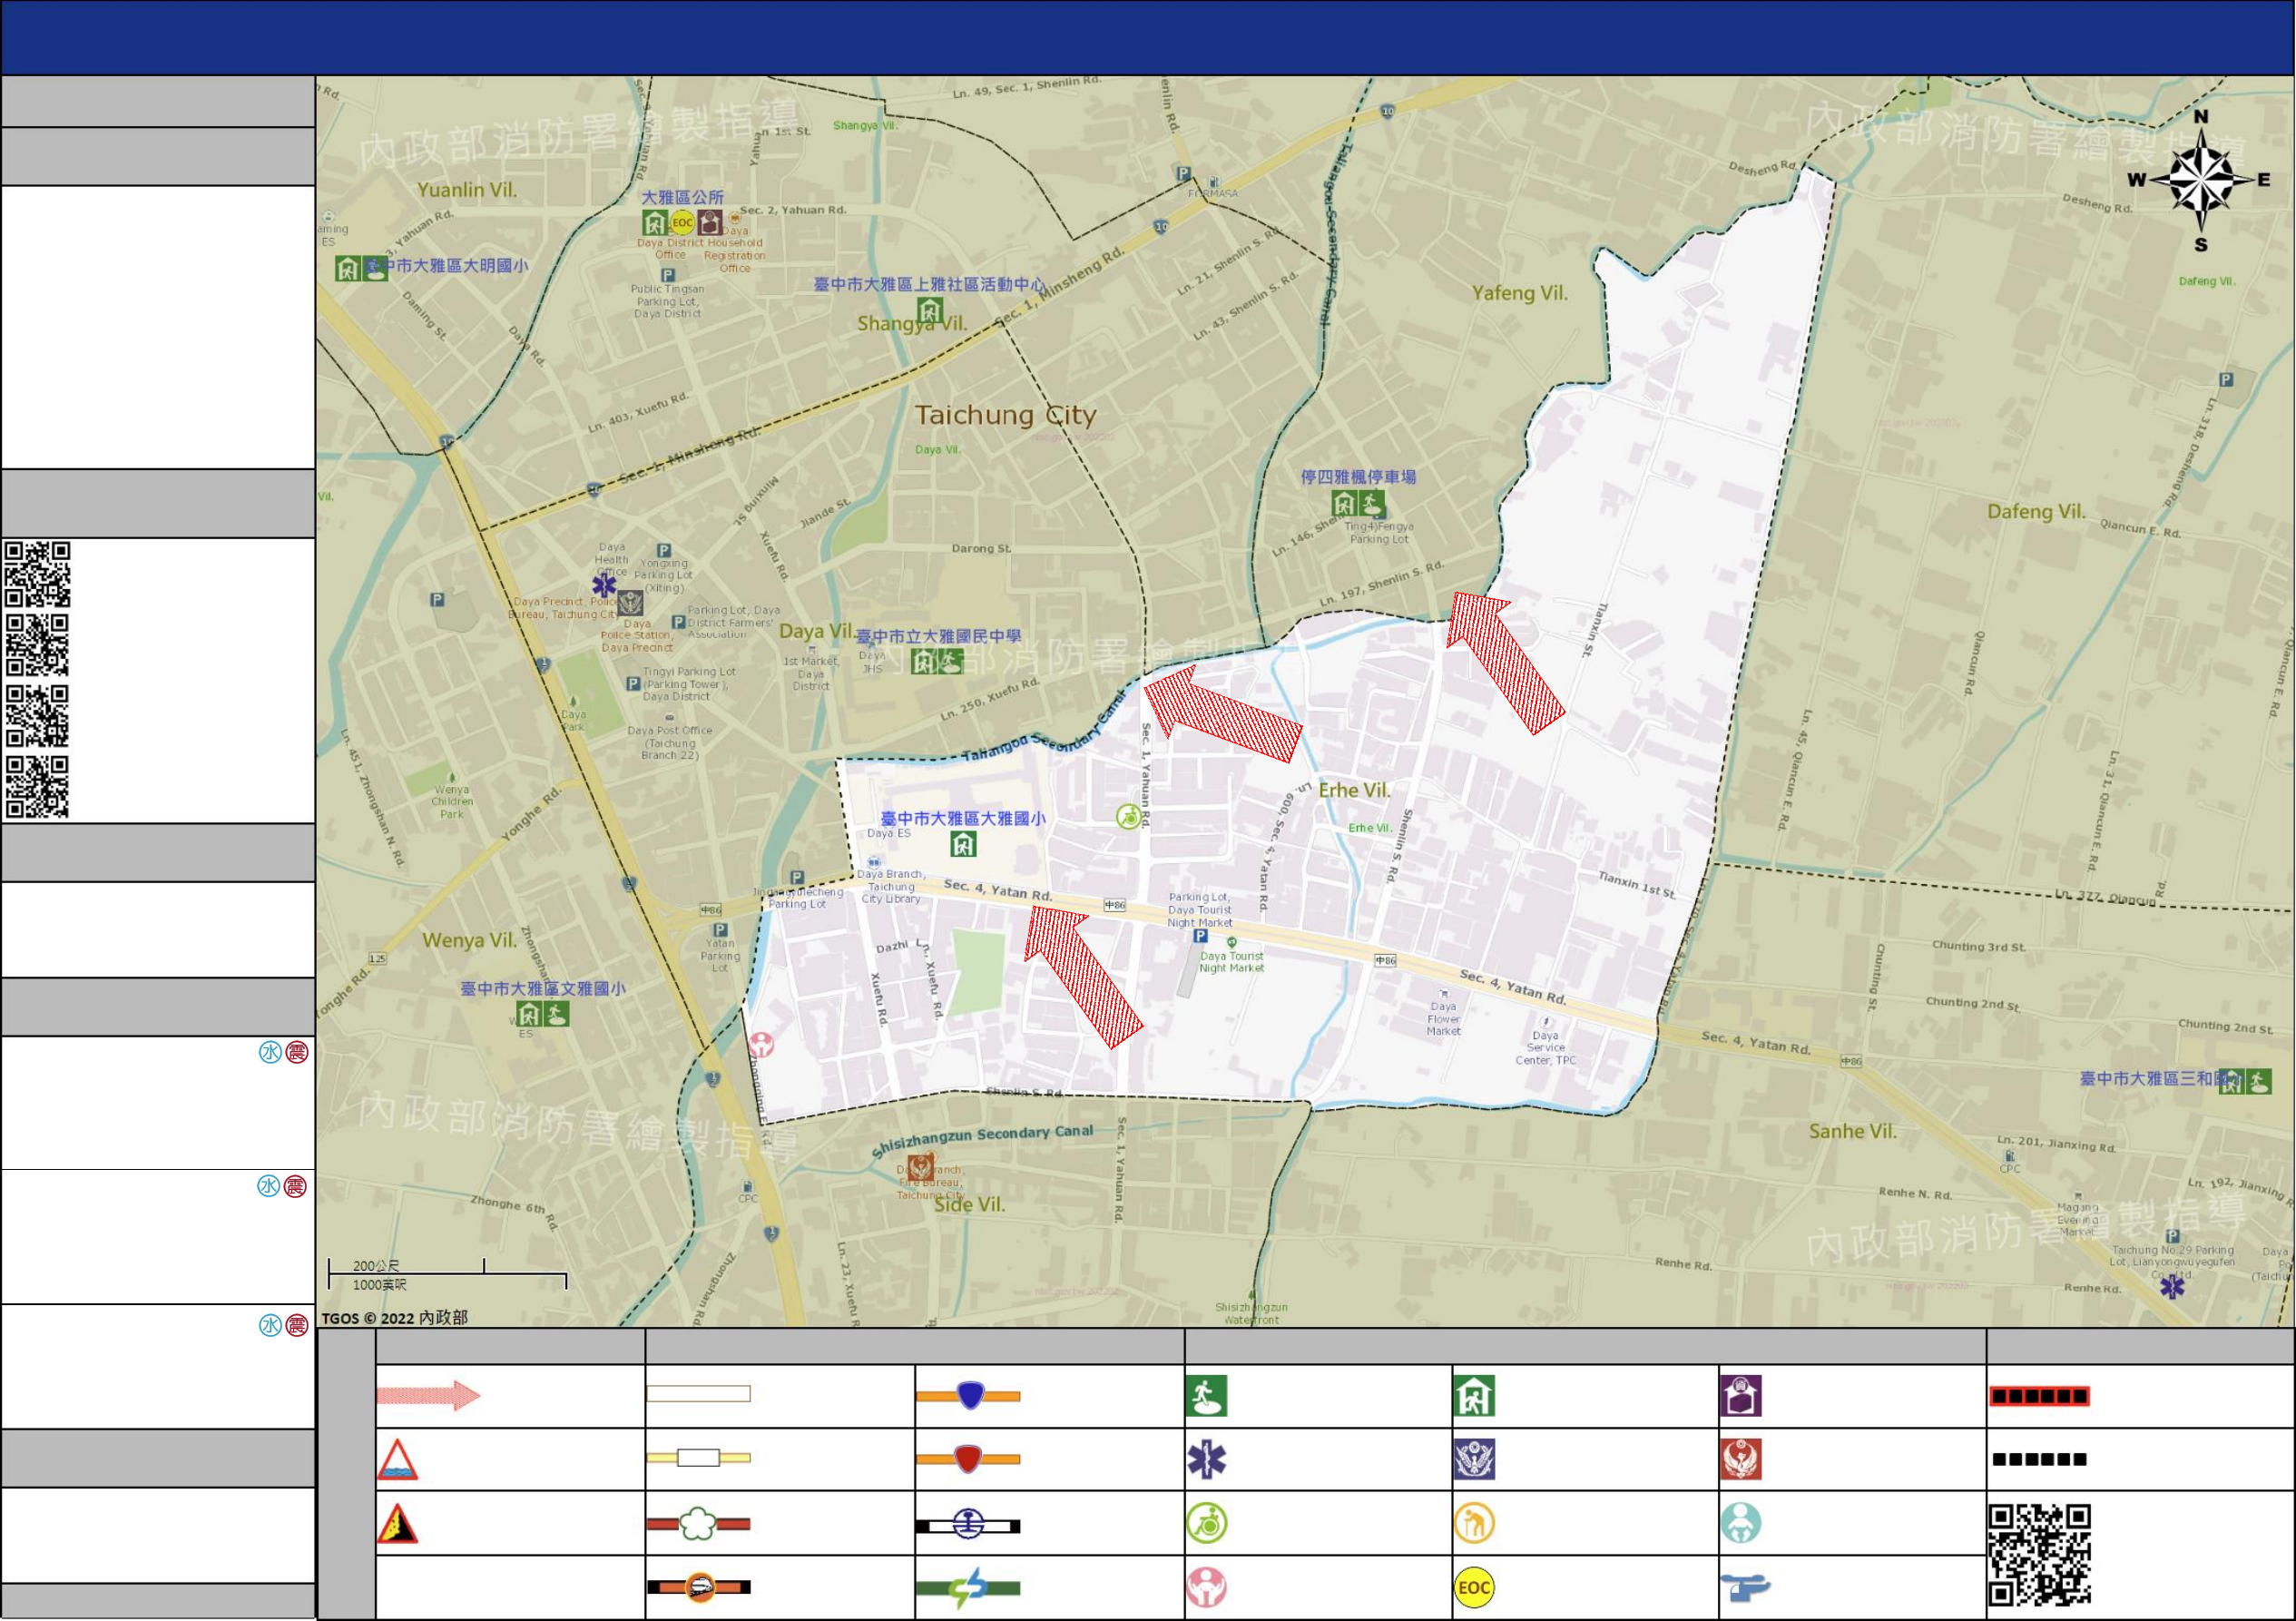Click the 'TGOS © 2022 內政部' attribution text
The image size is (2296, 1621).
394,1318
